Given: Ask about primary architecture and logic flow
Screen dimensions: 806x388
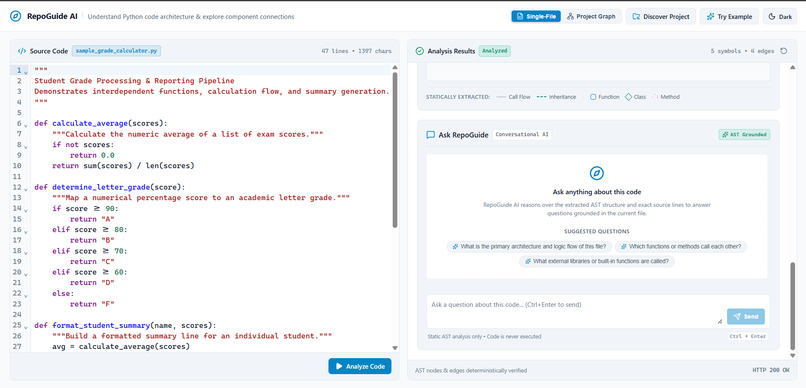Looking at the screenshot, I should [x=529, y=247].
